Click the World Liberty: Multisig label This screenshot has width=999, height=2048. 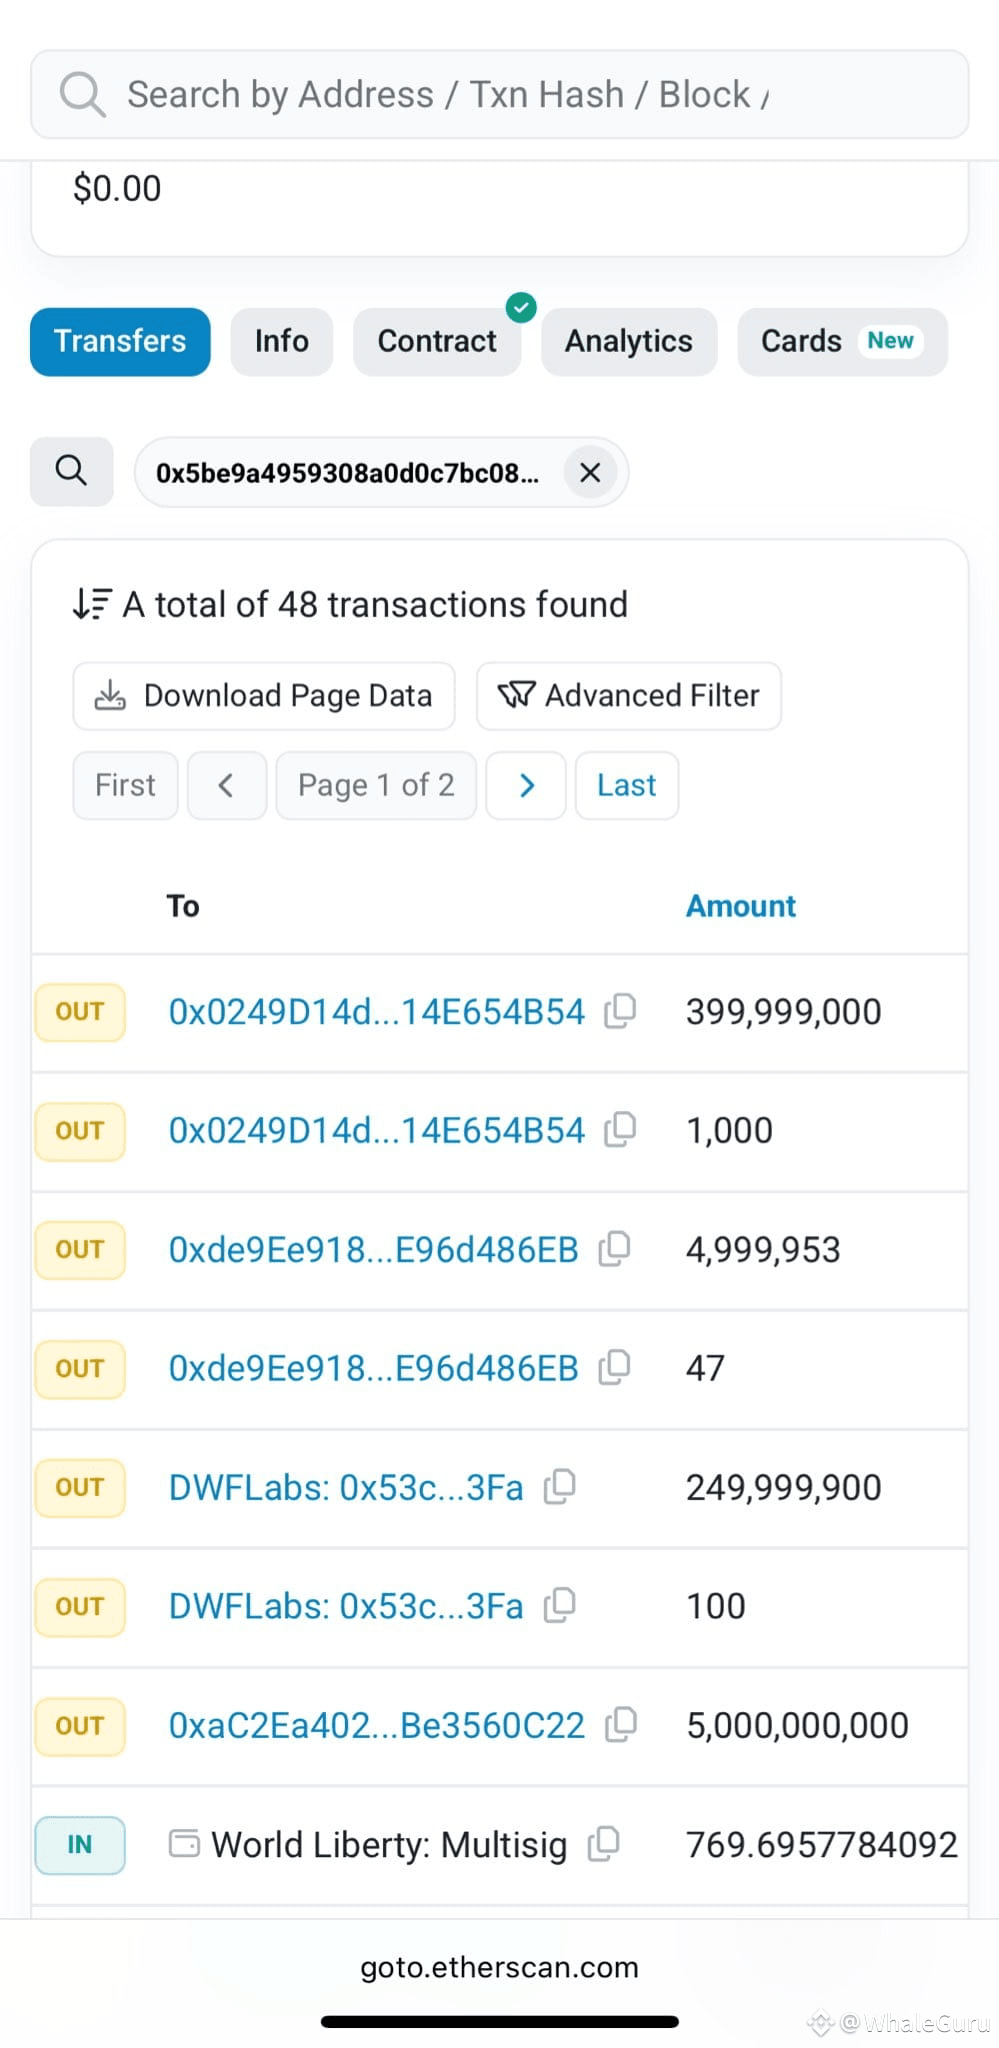(x=389, y=1845)
